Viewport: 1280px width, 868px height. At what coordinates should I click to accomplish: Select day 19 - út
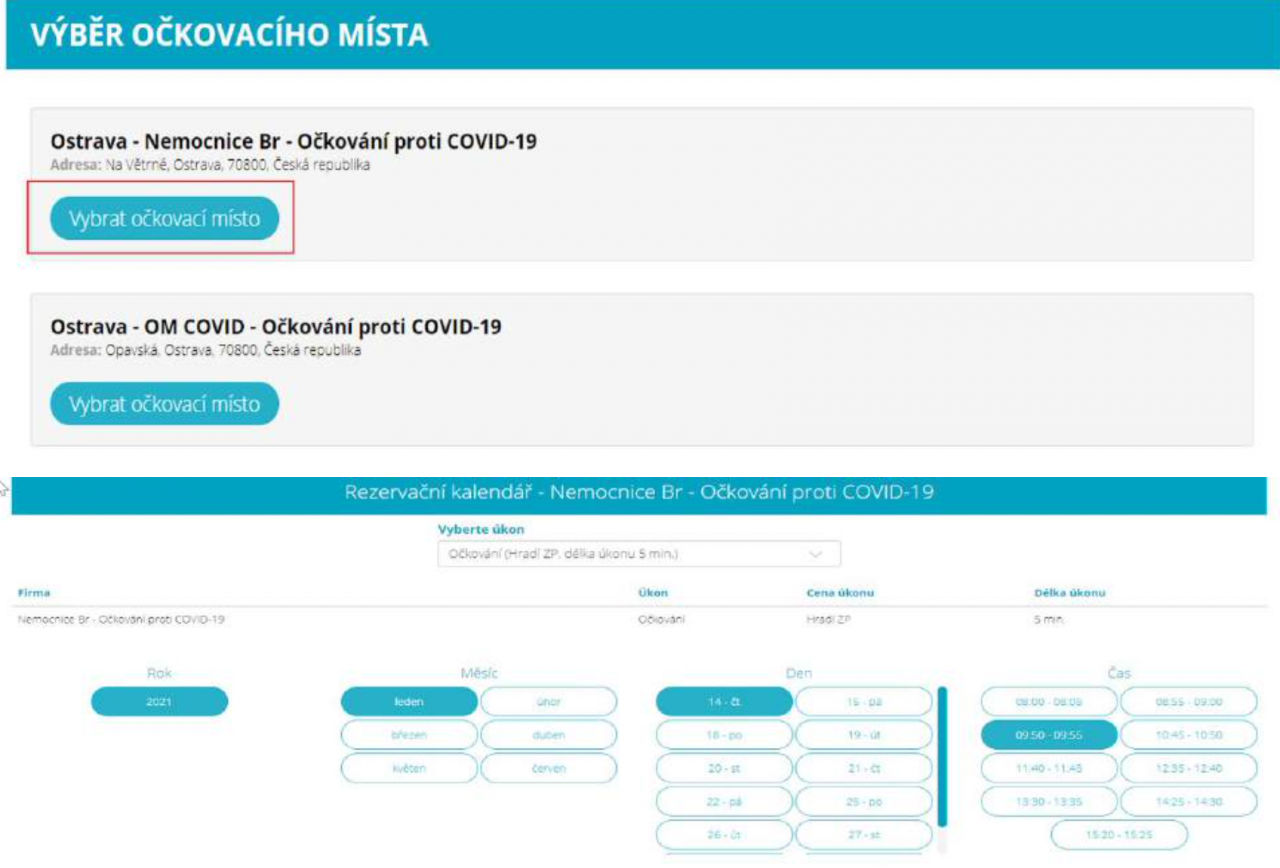pos(864,735)
